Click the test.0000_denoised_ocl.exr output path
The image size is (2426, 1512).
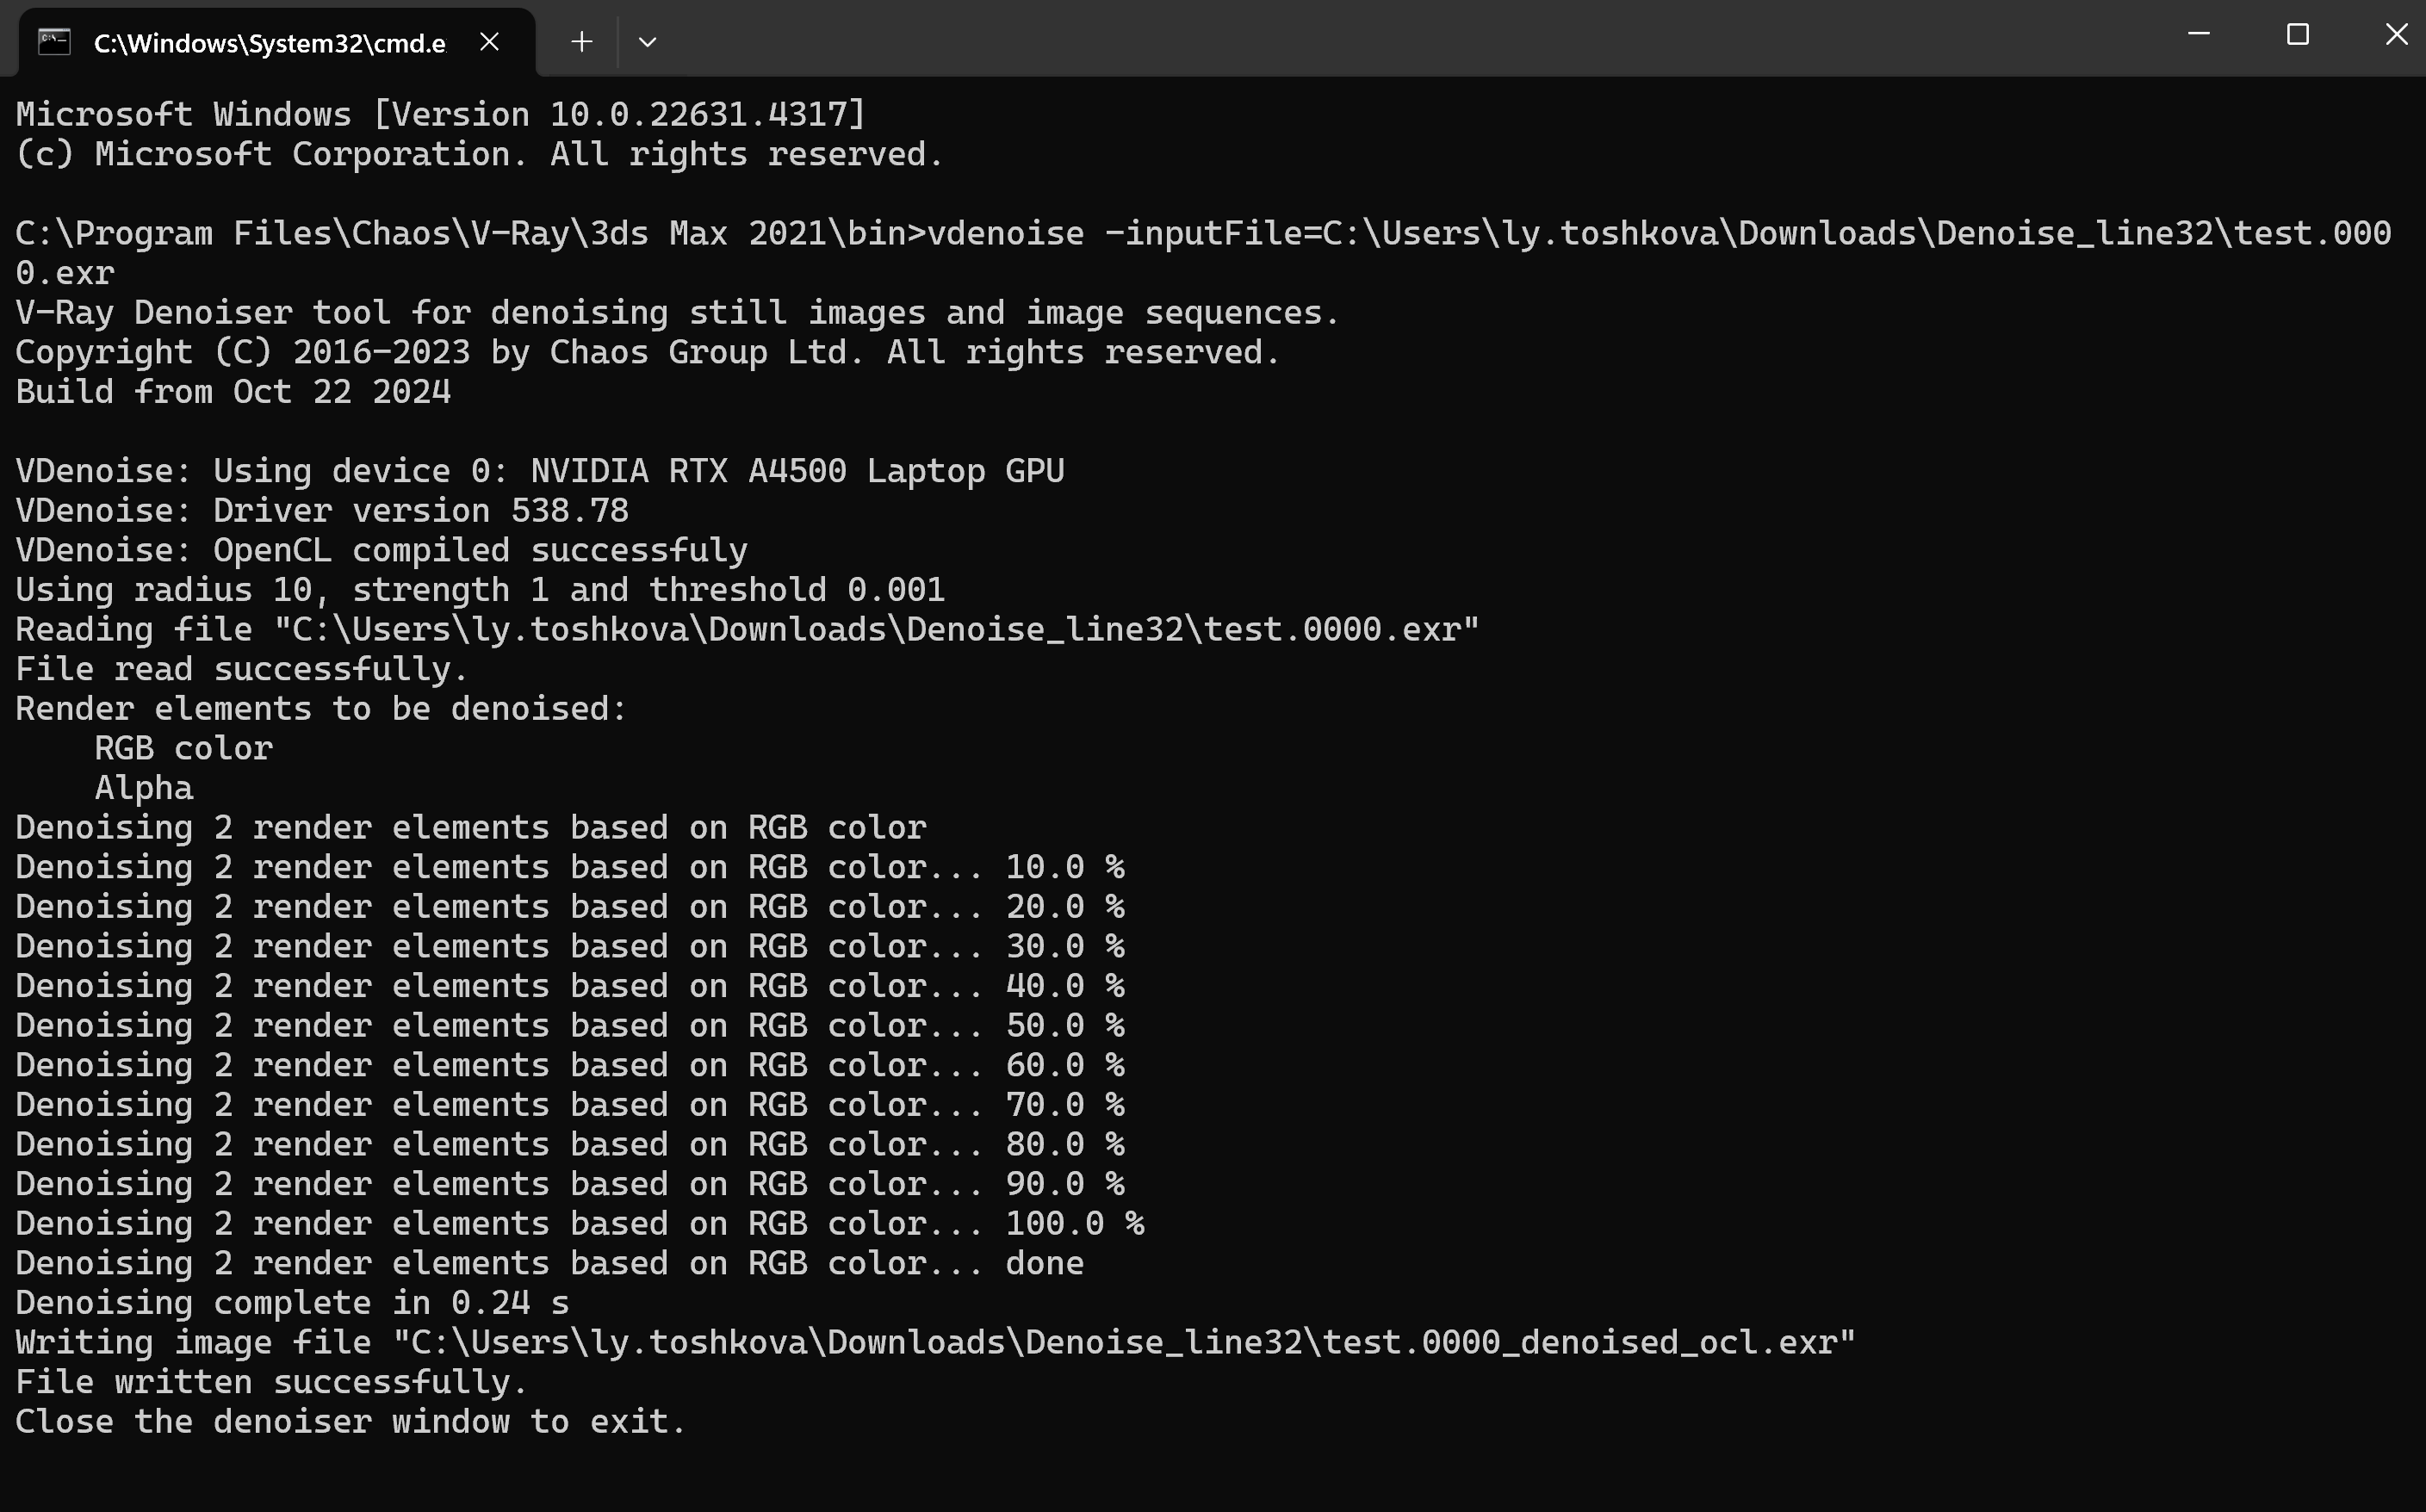pyautogui.click(x=1124, y=1342)
